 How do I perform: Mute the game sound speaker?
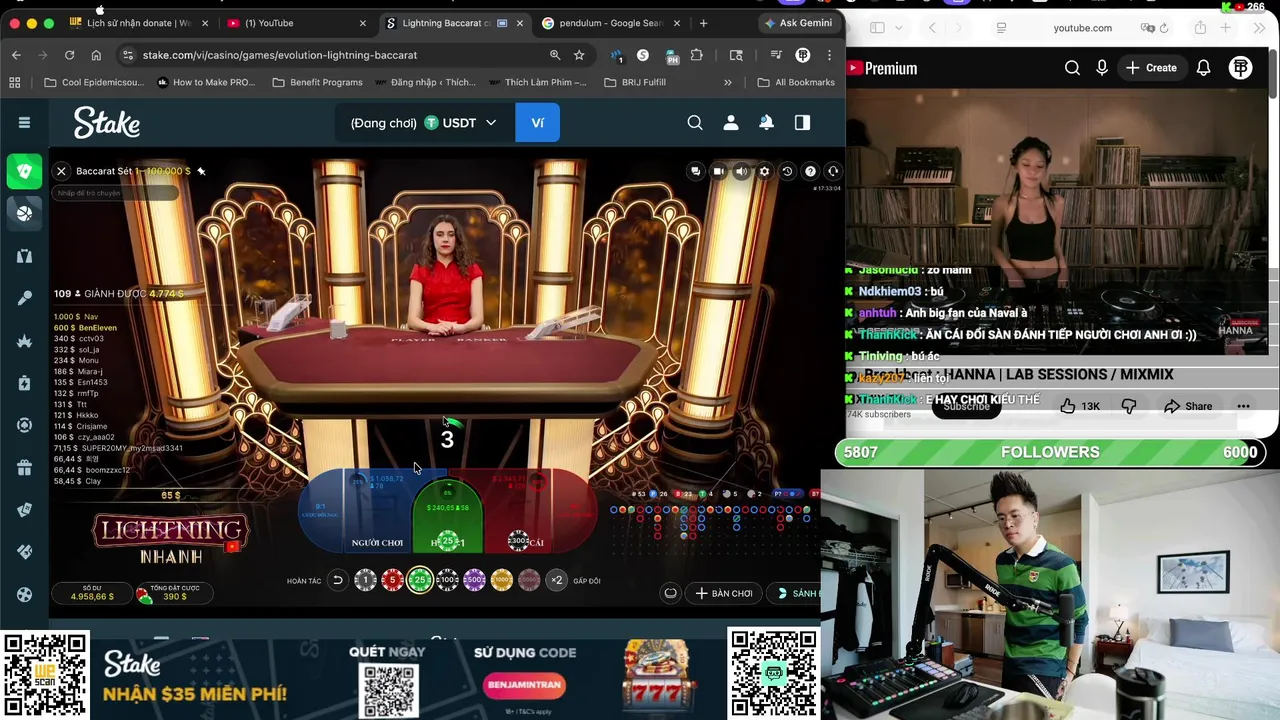point(741,171)
